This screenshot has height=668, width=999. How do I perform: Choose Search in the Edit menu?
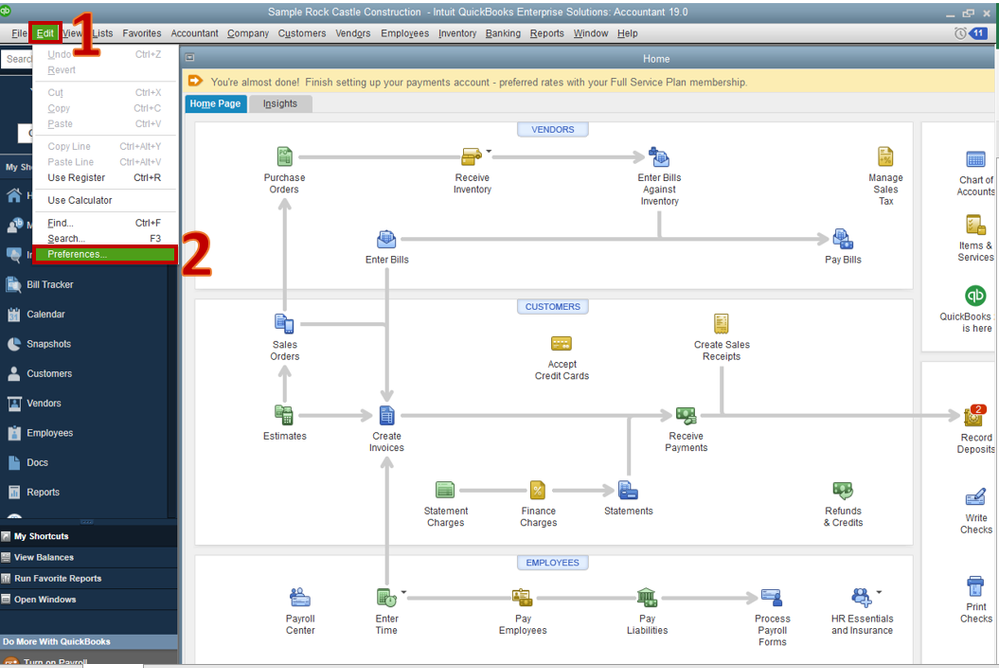coord(105,238)
